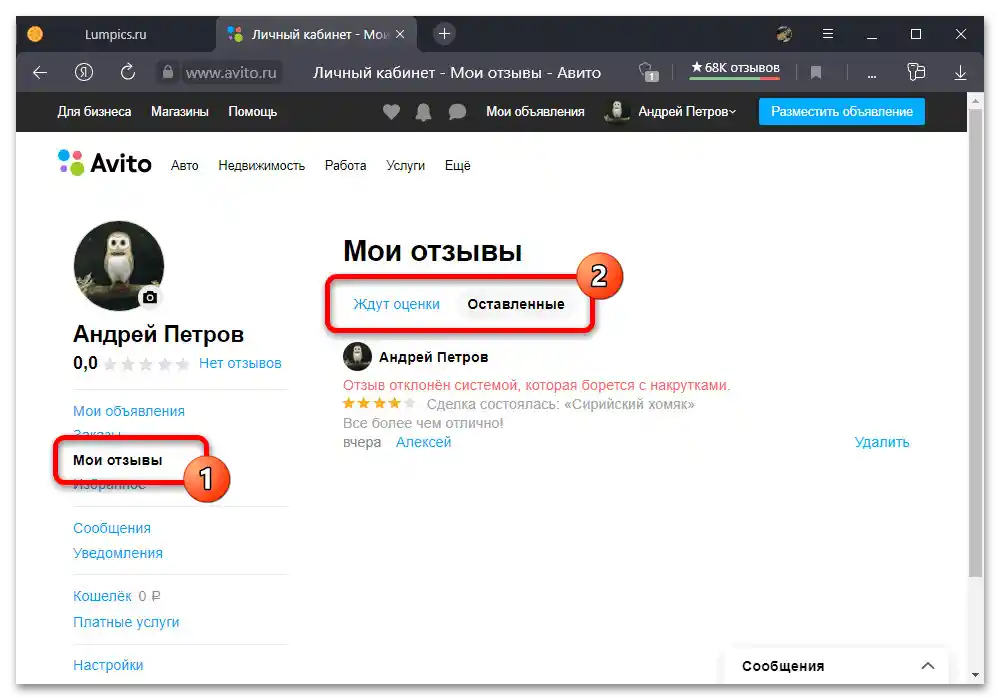Open the Работа category
The height and width of the screenshot is (700, 1000).
[x=345, y=166]
